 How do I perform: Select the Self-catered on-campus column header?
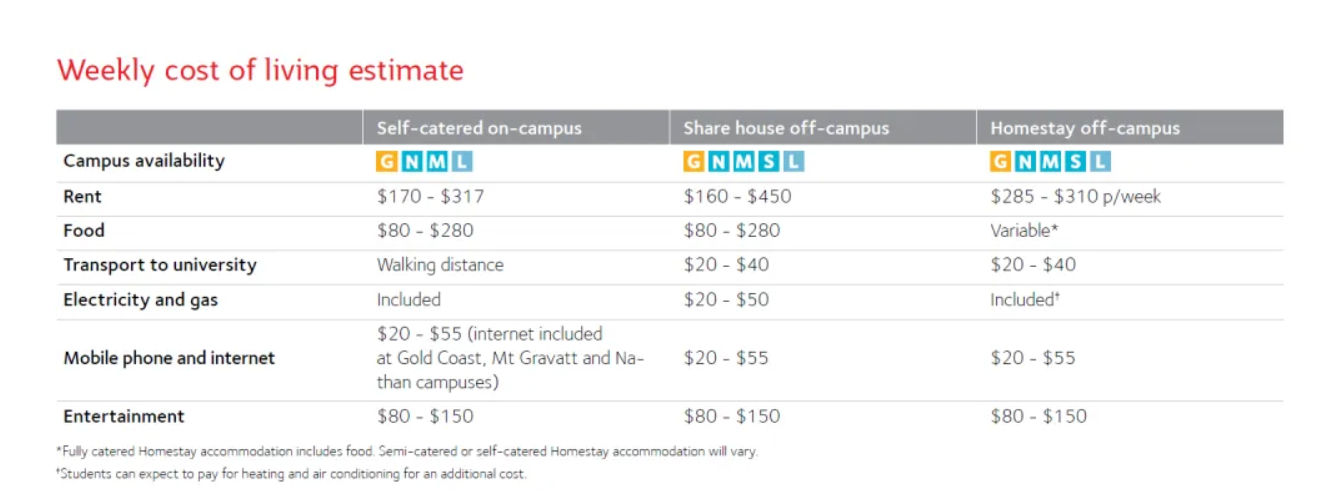point(479,128)
